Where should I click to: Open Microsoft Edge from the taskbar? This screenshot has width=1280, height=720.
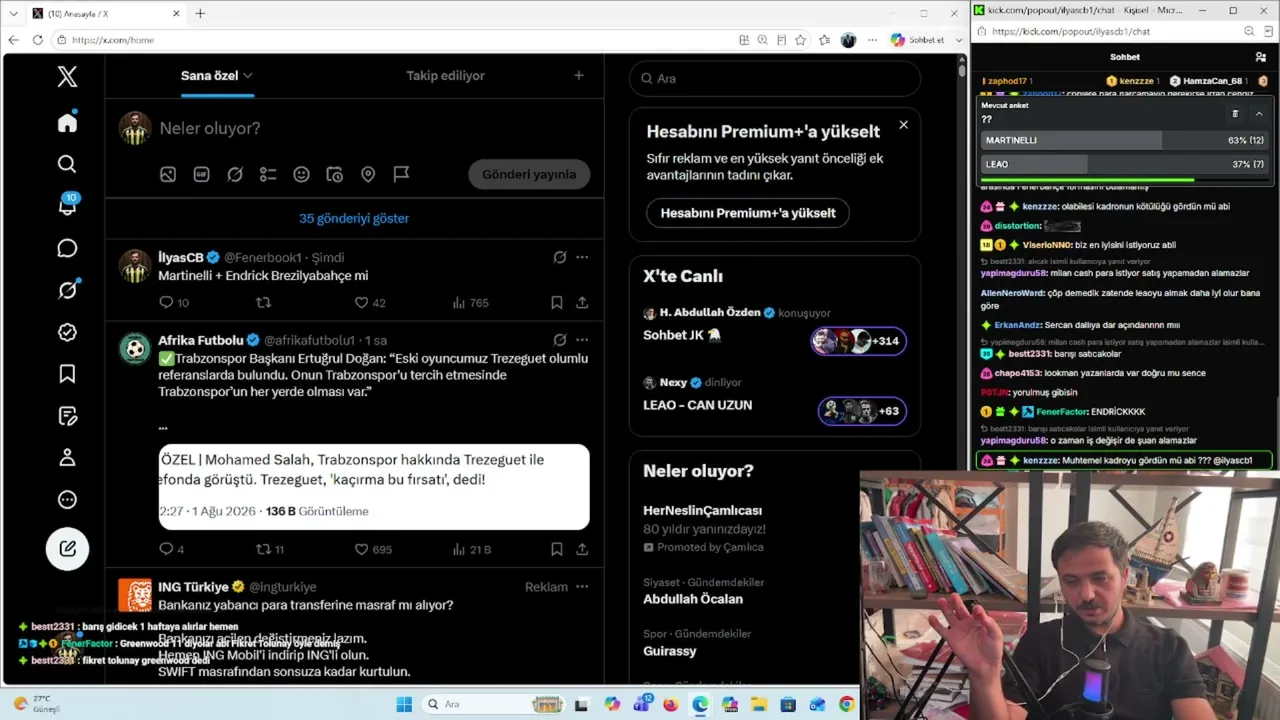[x=700, y=704]
